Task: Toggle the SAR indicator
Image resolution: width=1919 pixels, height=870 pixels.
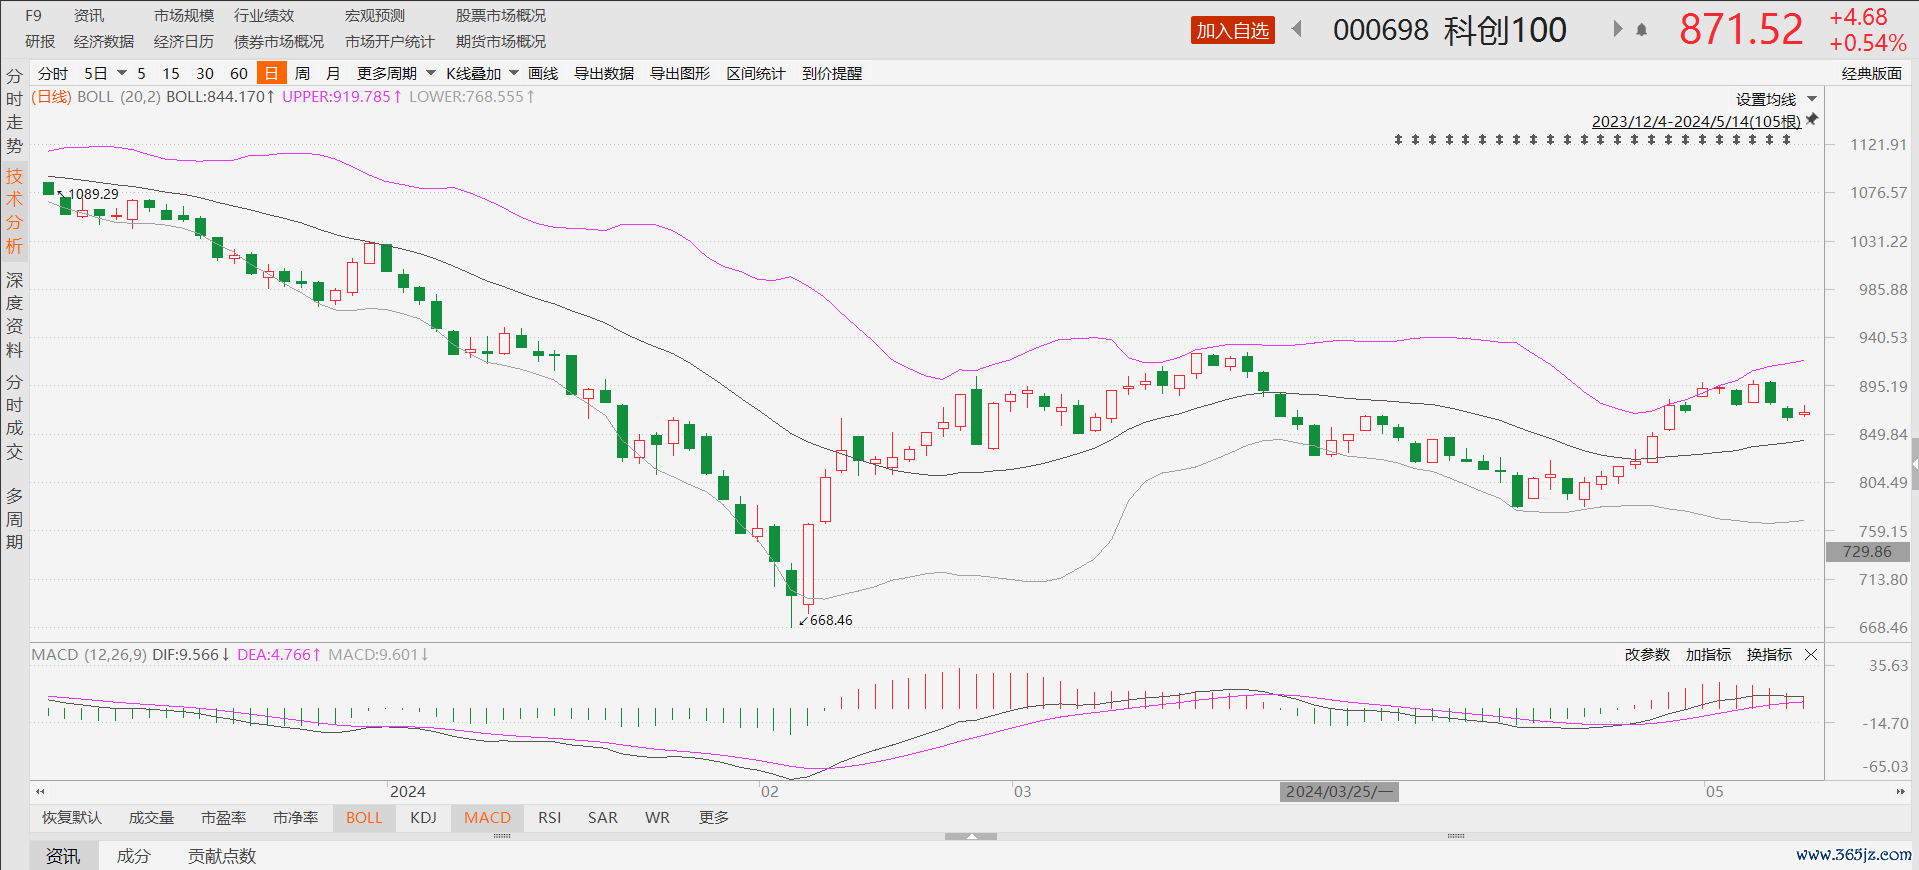Action: click(602, 818)
